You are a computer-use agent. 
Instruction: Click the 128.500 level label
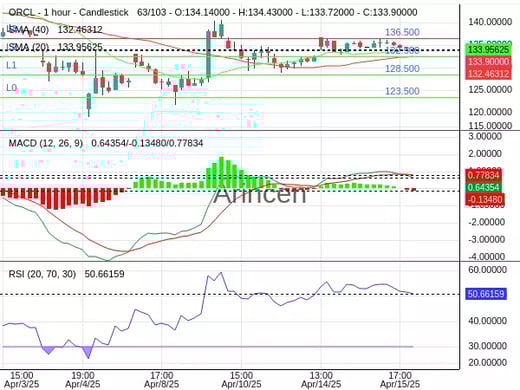pos(402,69)
